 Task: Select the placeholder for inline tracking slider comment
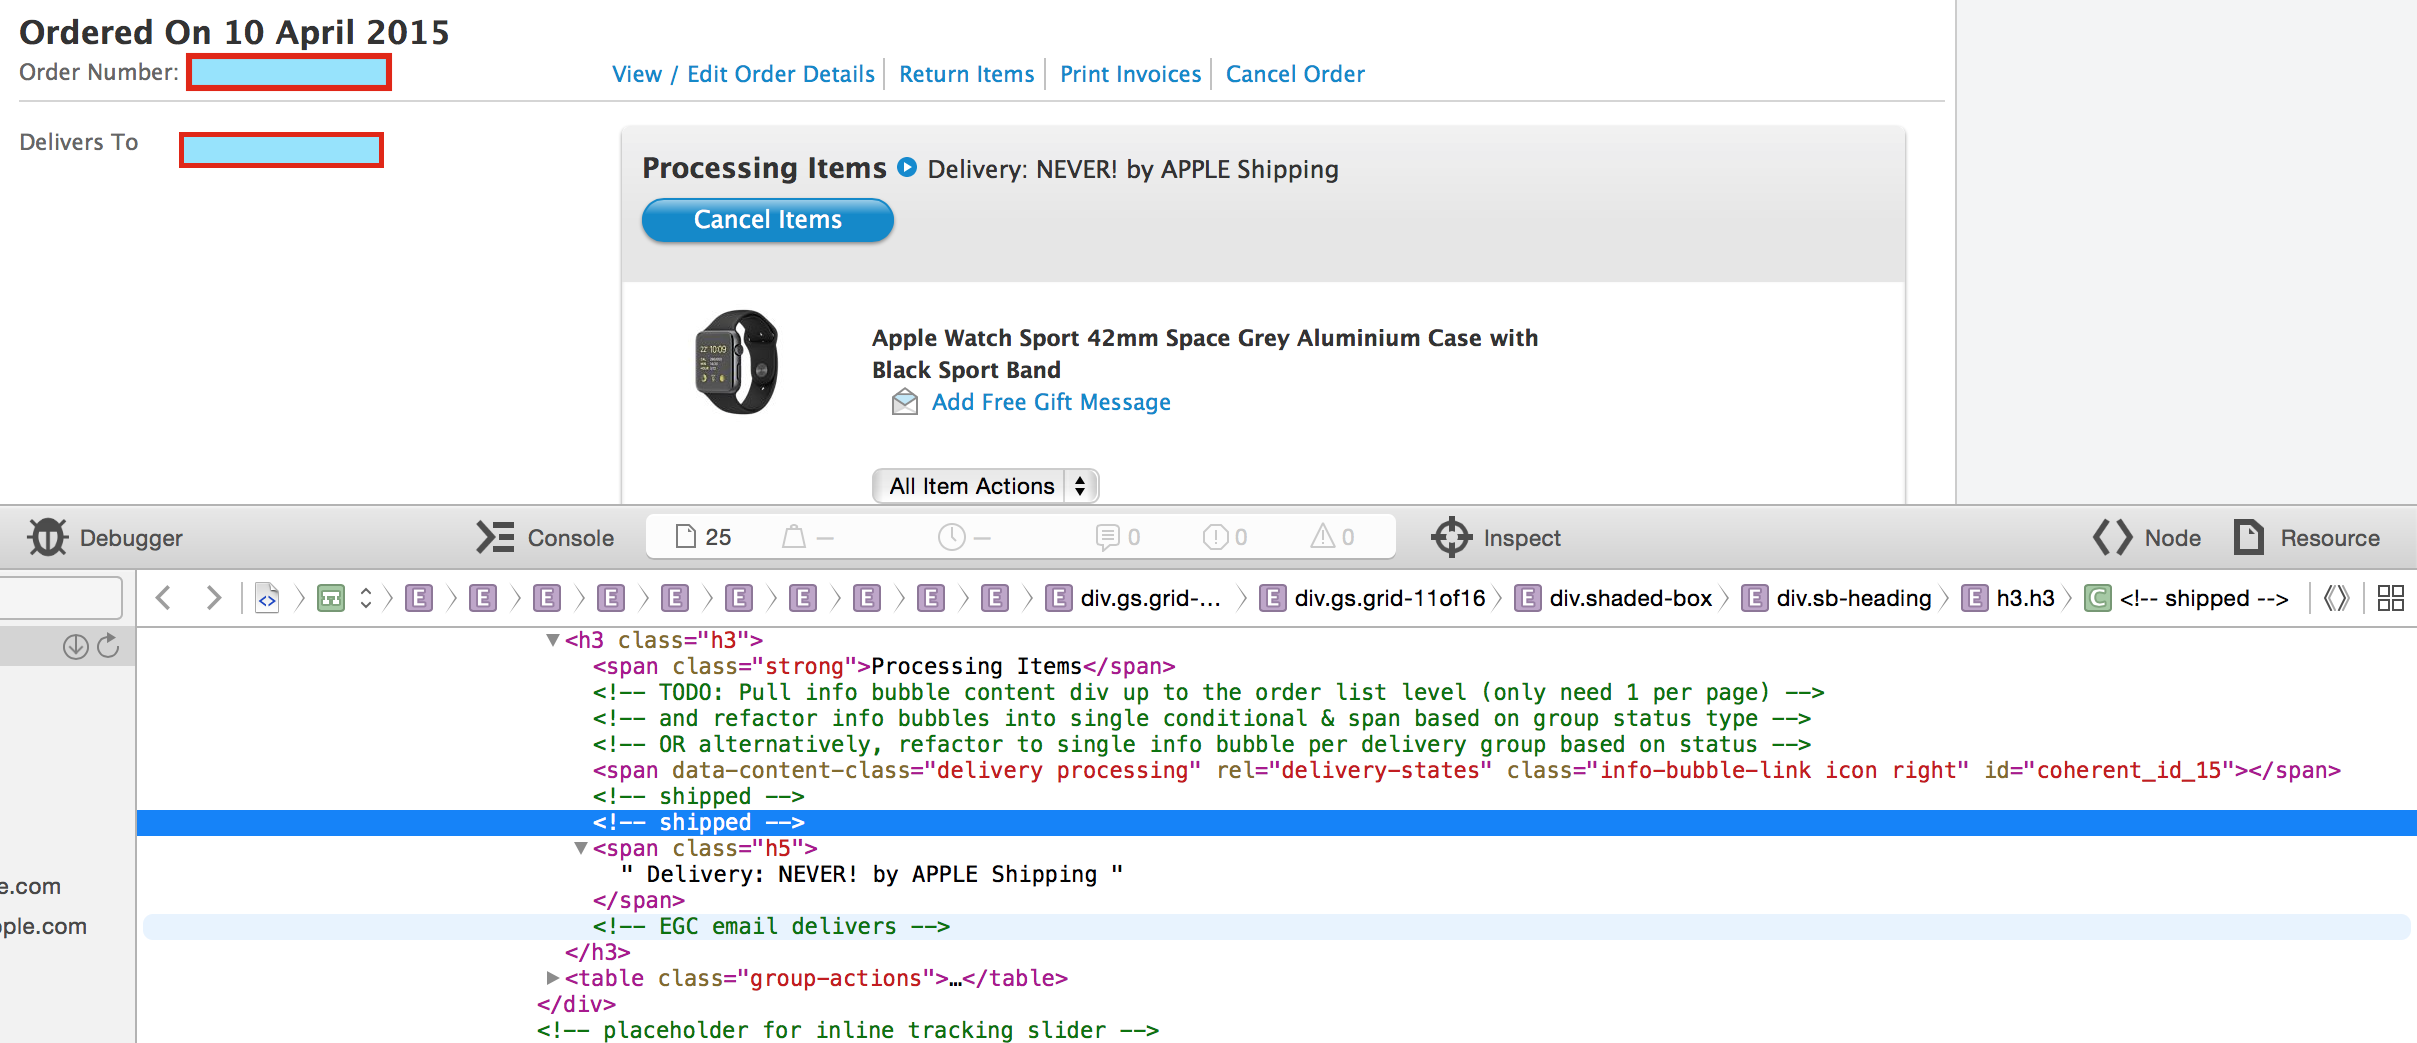pyautogui.click(x=848, y=1030)
